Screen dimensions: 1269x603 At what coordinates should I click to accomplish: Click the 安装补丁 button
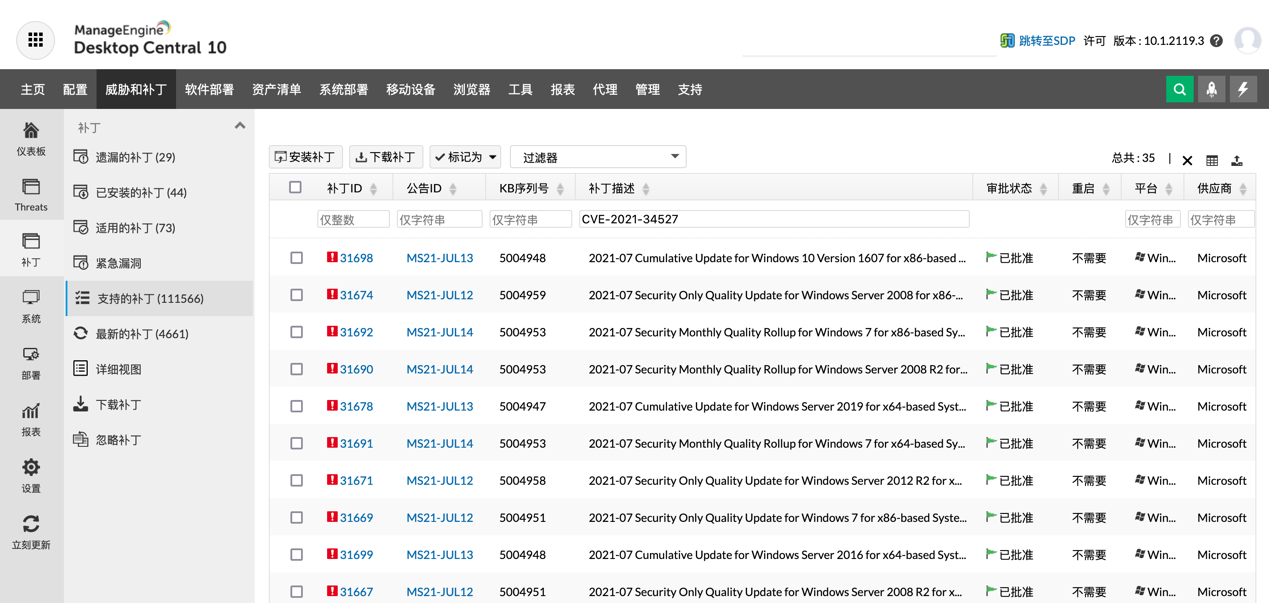(305, 157)
